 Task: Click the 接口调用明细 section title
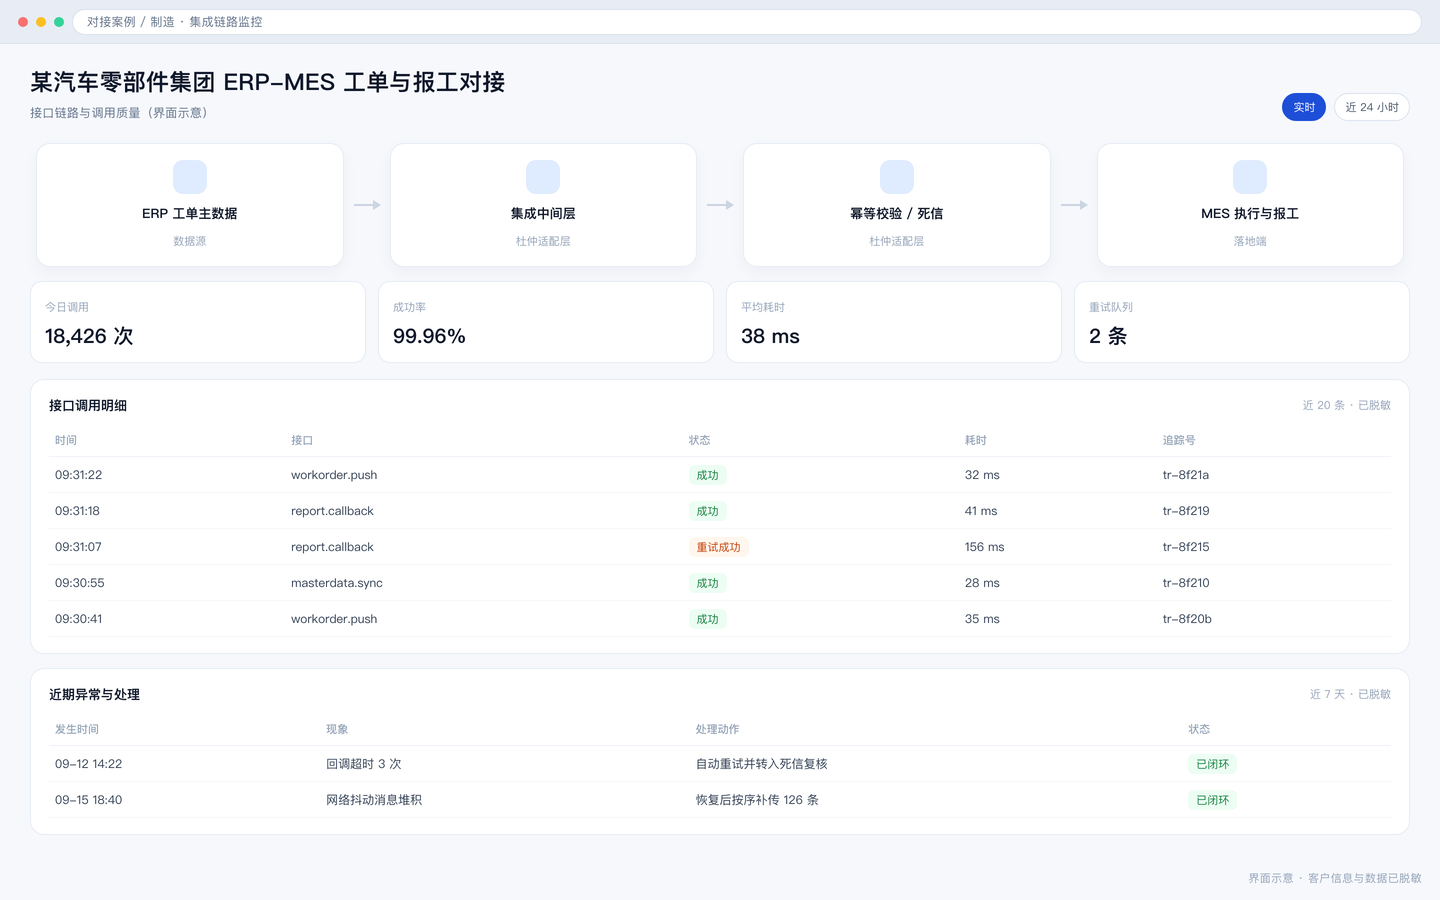pyautogui.click(x=88, y=406)
